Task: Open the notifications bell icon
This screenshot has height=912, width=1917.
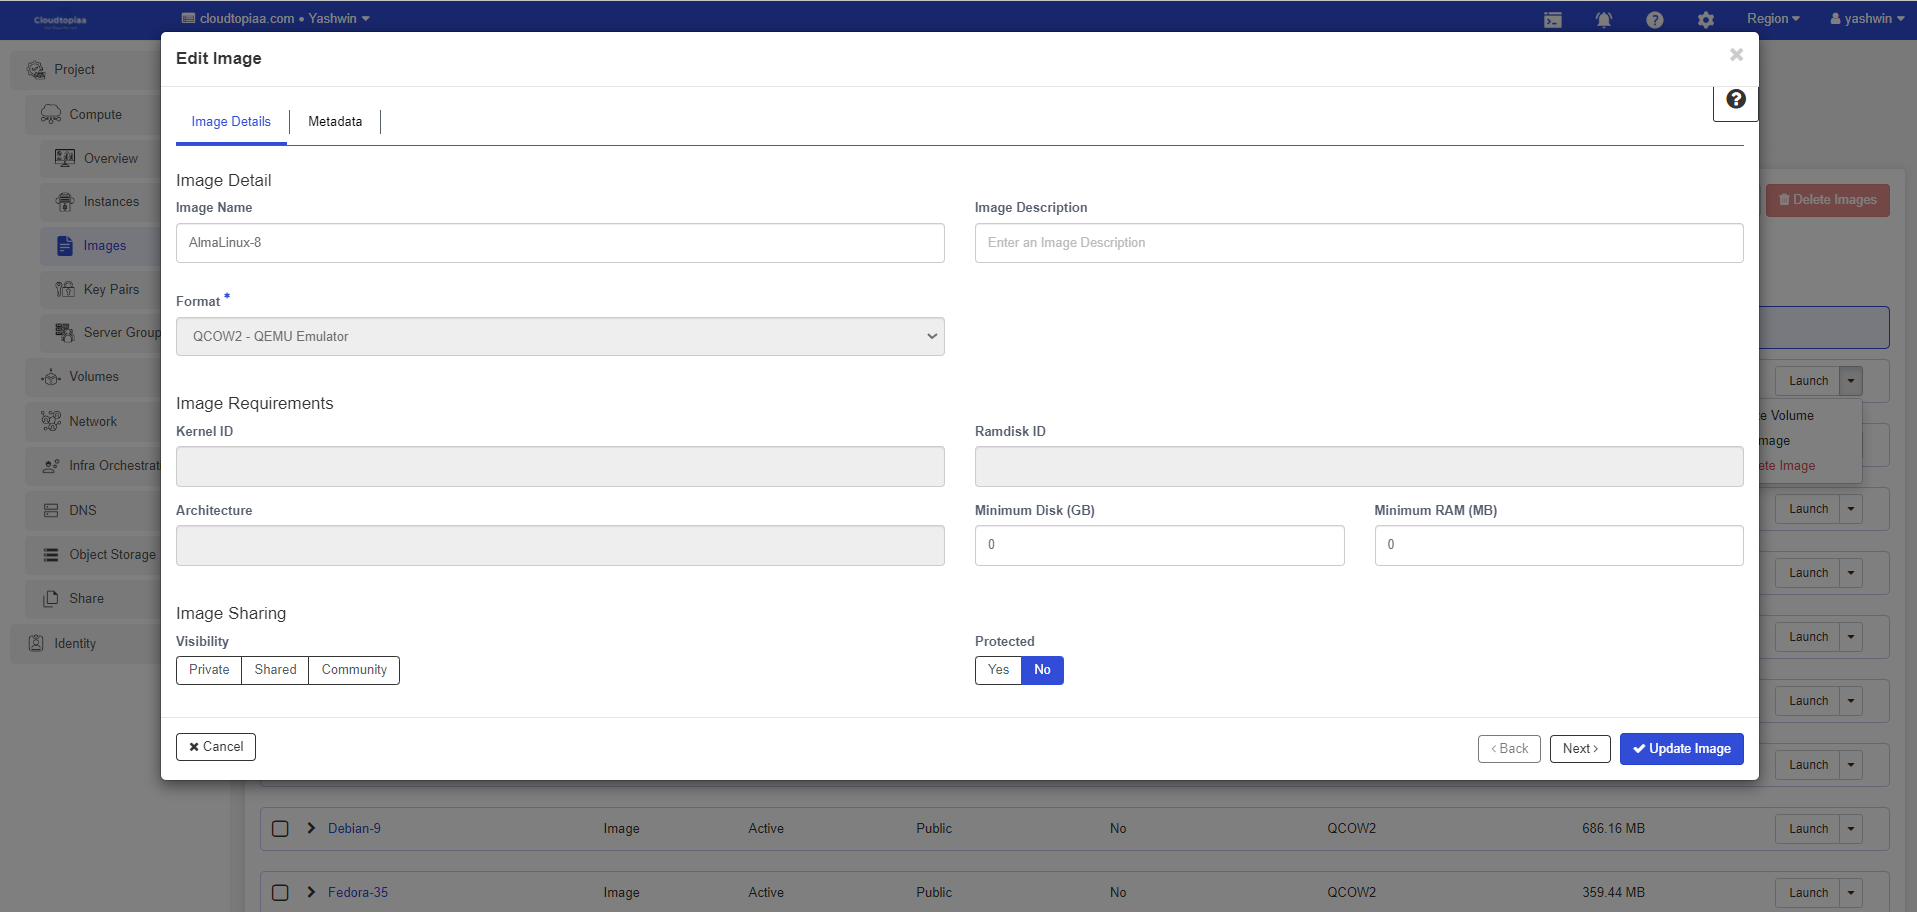Action: point(1603,20)
